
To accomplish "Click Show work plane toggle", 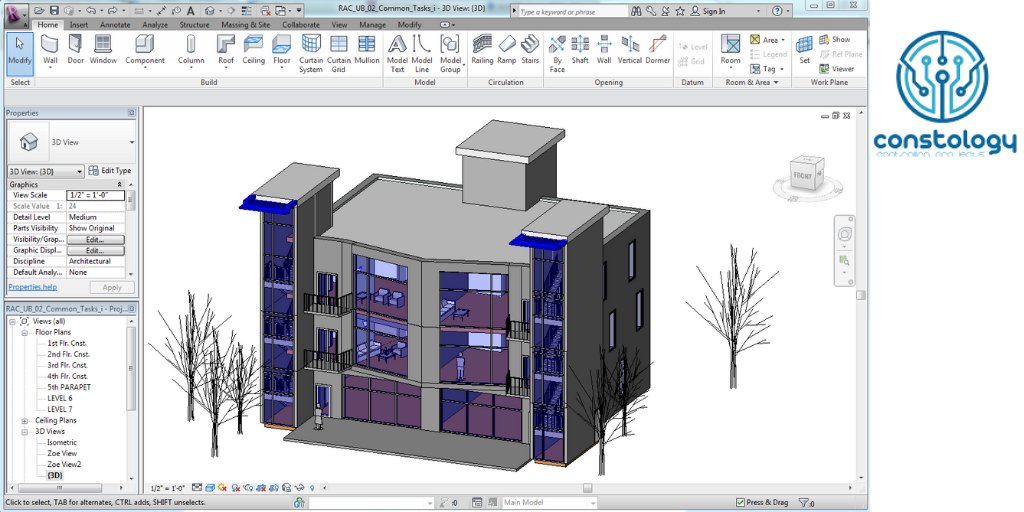I will (835, 39).
